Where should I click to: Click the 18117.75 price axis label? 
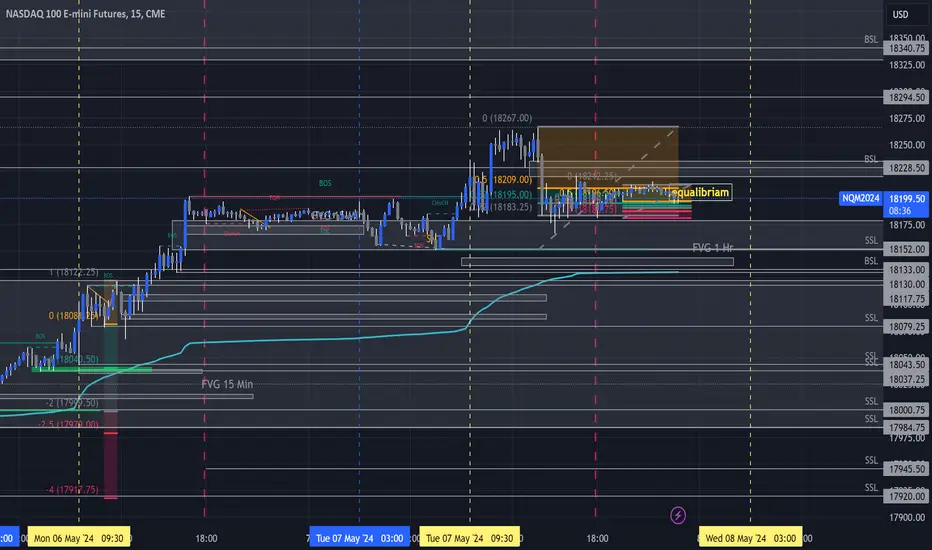(906, 299)
